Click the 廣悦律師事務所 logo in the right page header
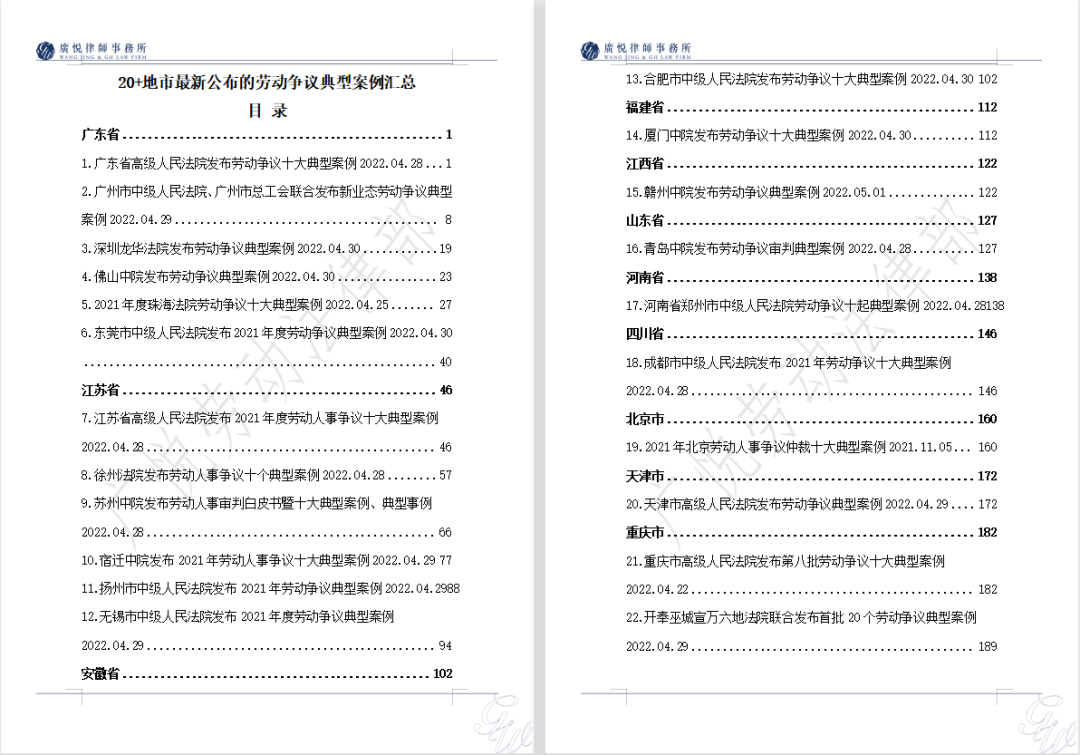This screenshot has height=755, width=1080. 636,50
